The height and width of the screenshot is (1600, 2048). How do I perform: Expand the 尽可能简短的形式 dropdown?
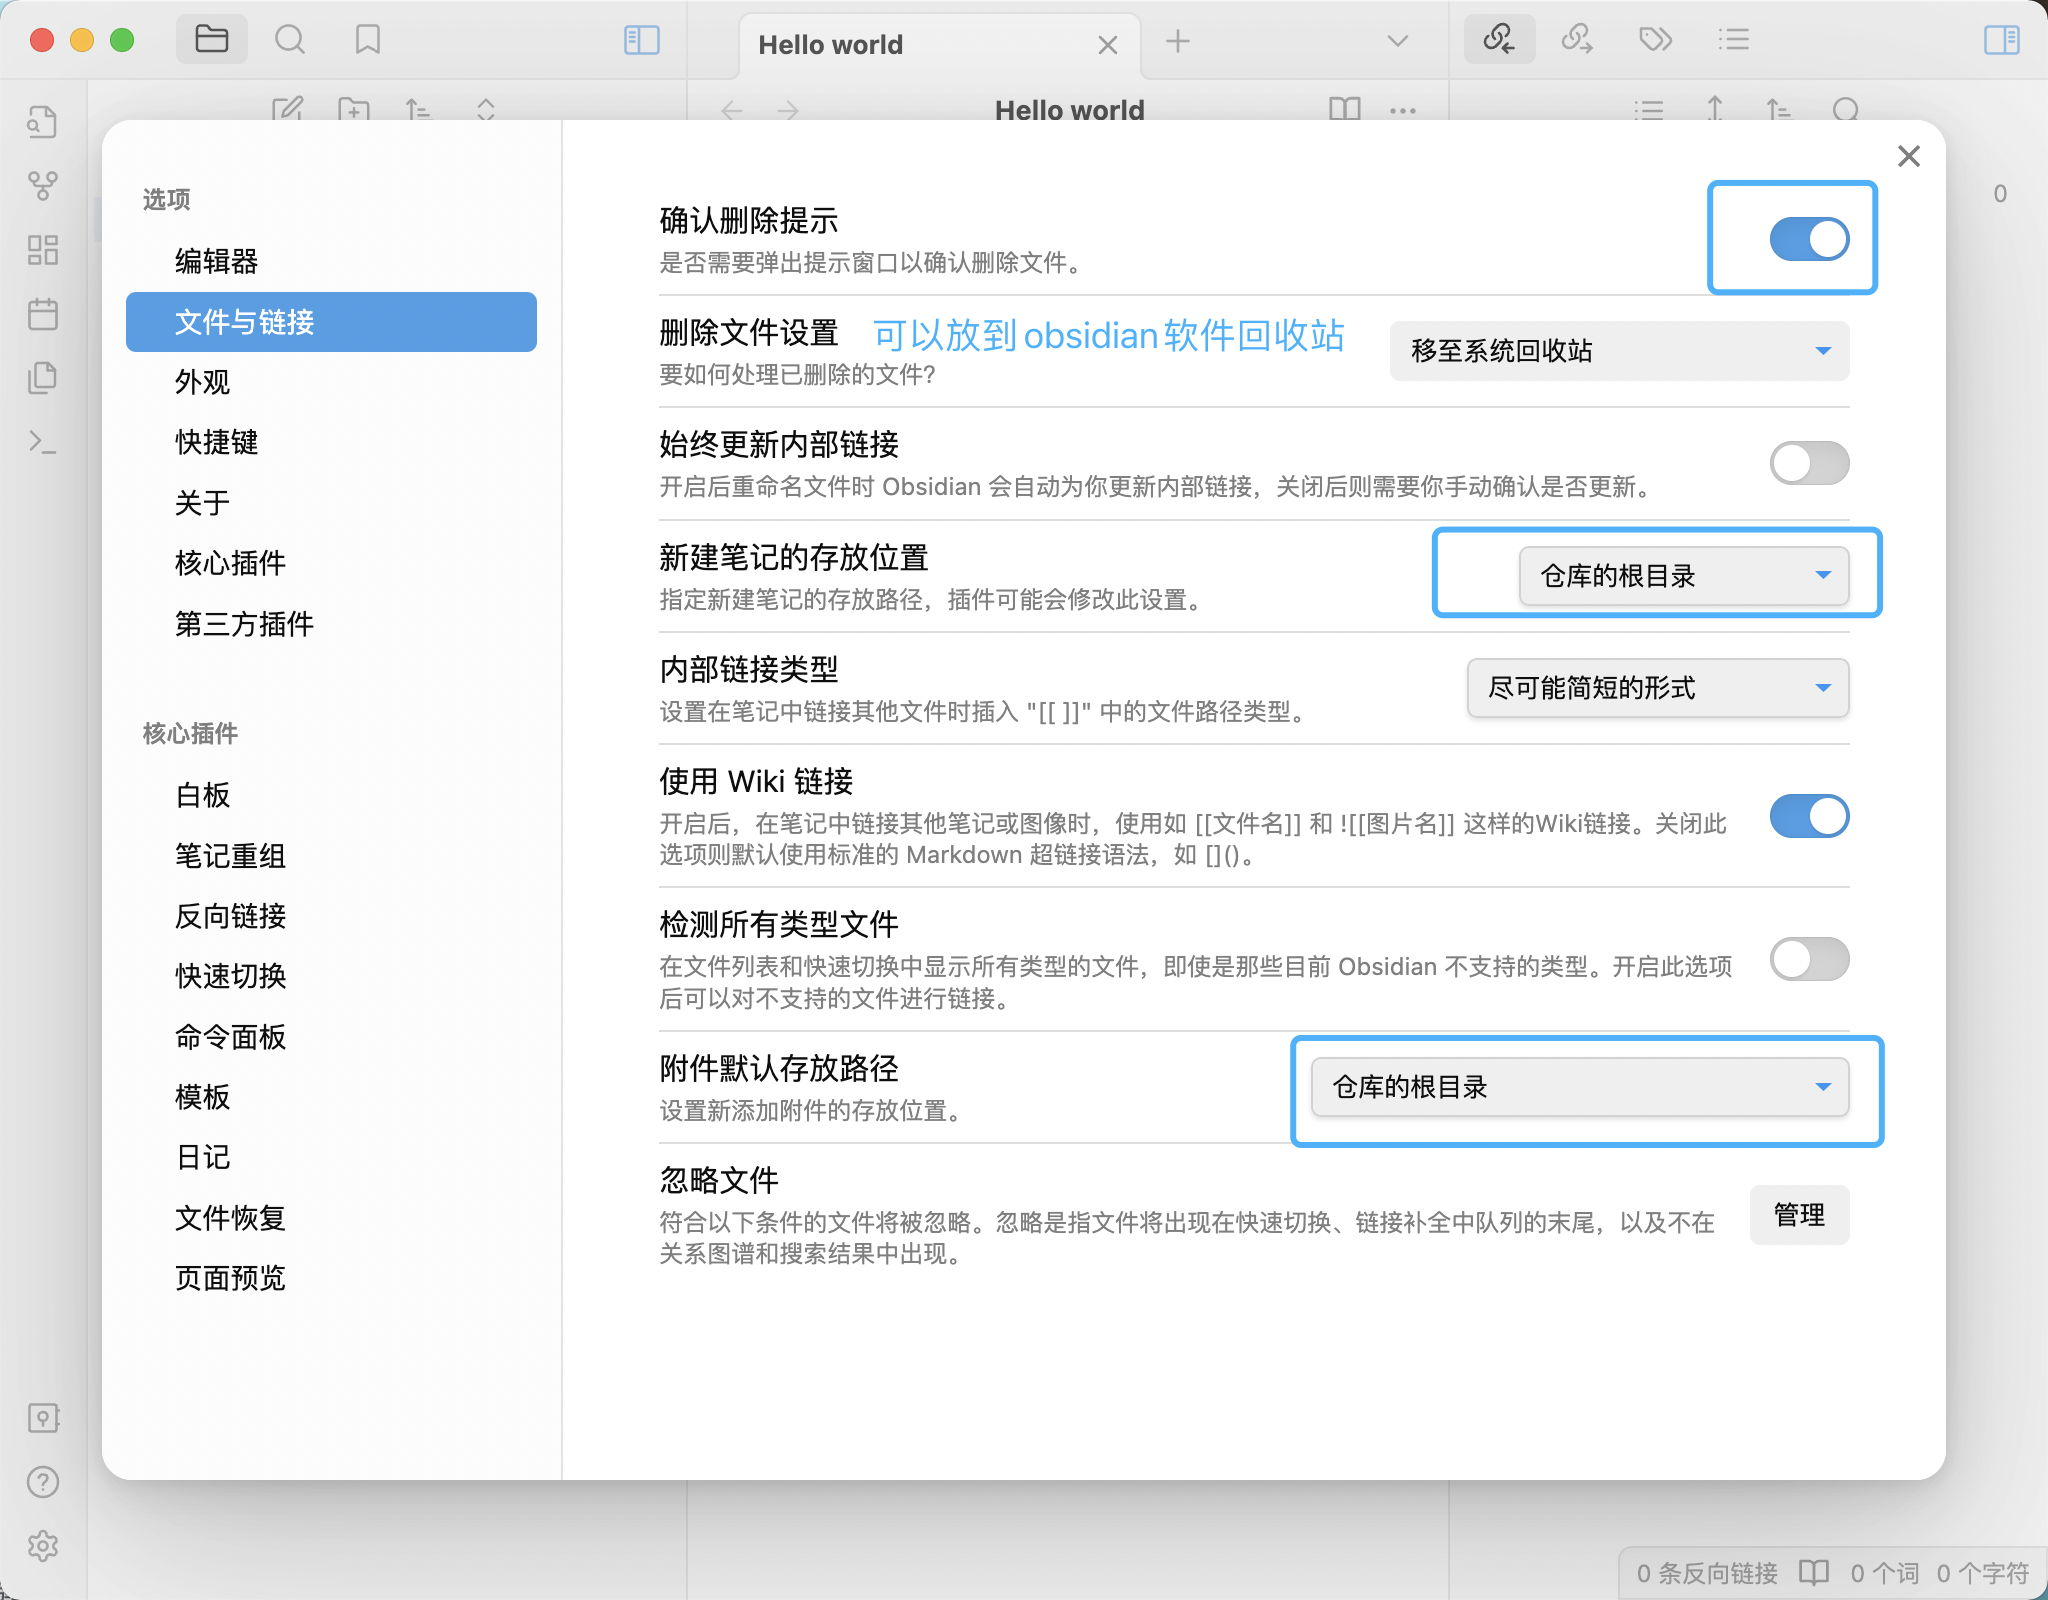tap(1657, 688)
